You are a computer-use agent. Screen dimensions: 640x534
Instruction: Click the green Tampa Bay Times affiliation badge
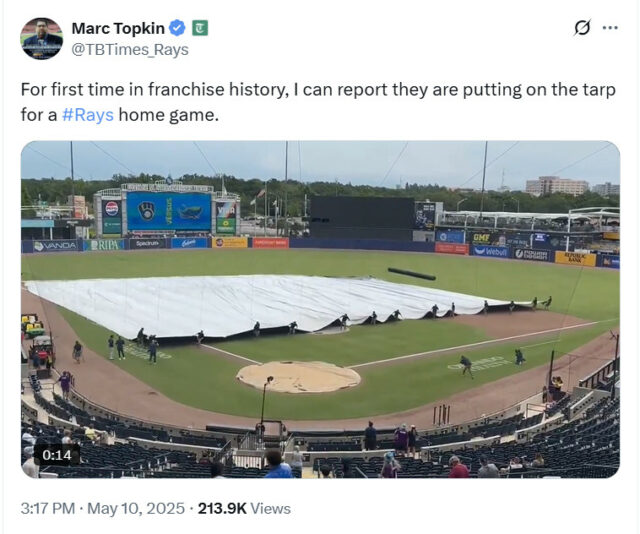(x=200, y=28)
